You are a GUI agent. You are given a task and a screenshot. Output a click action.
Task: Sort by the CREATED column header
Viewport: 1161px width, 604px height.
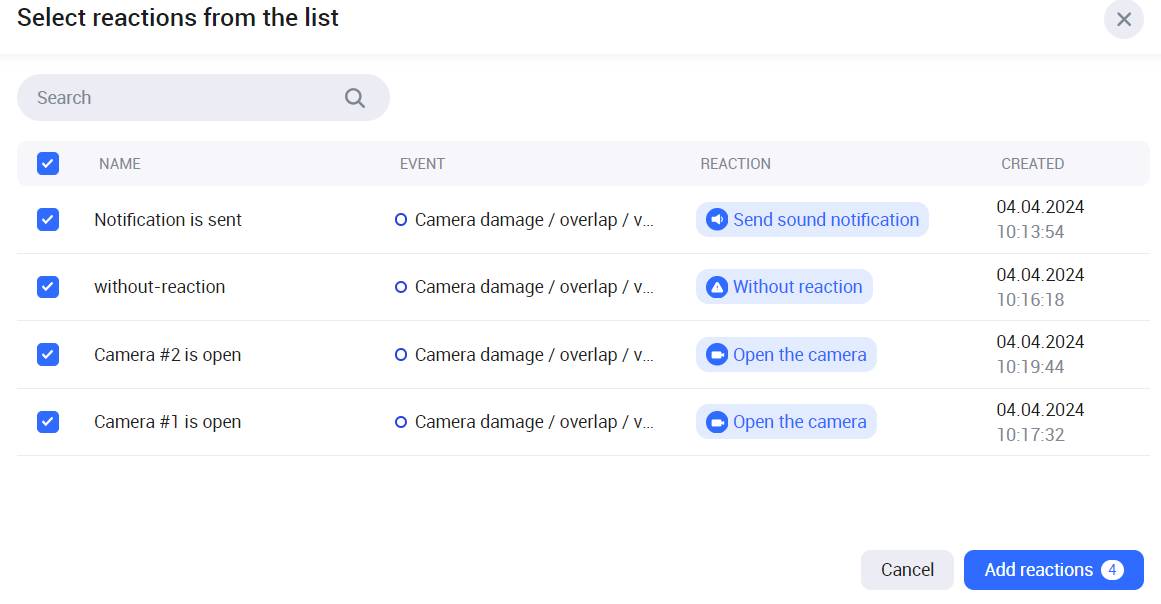click(1032, 164)
